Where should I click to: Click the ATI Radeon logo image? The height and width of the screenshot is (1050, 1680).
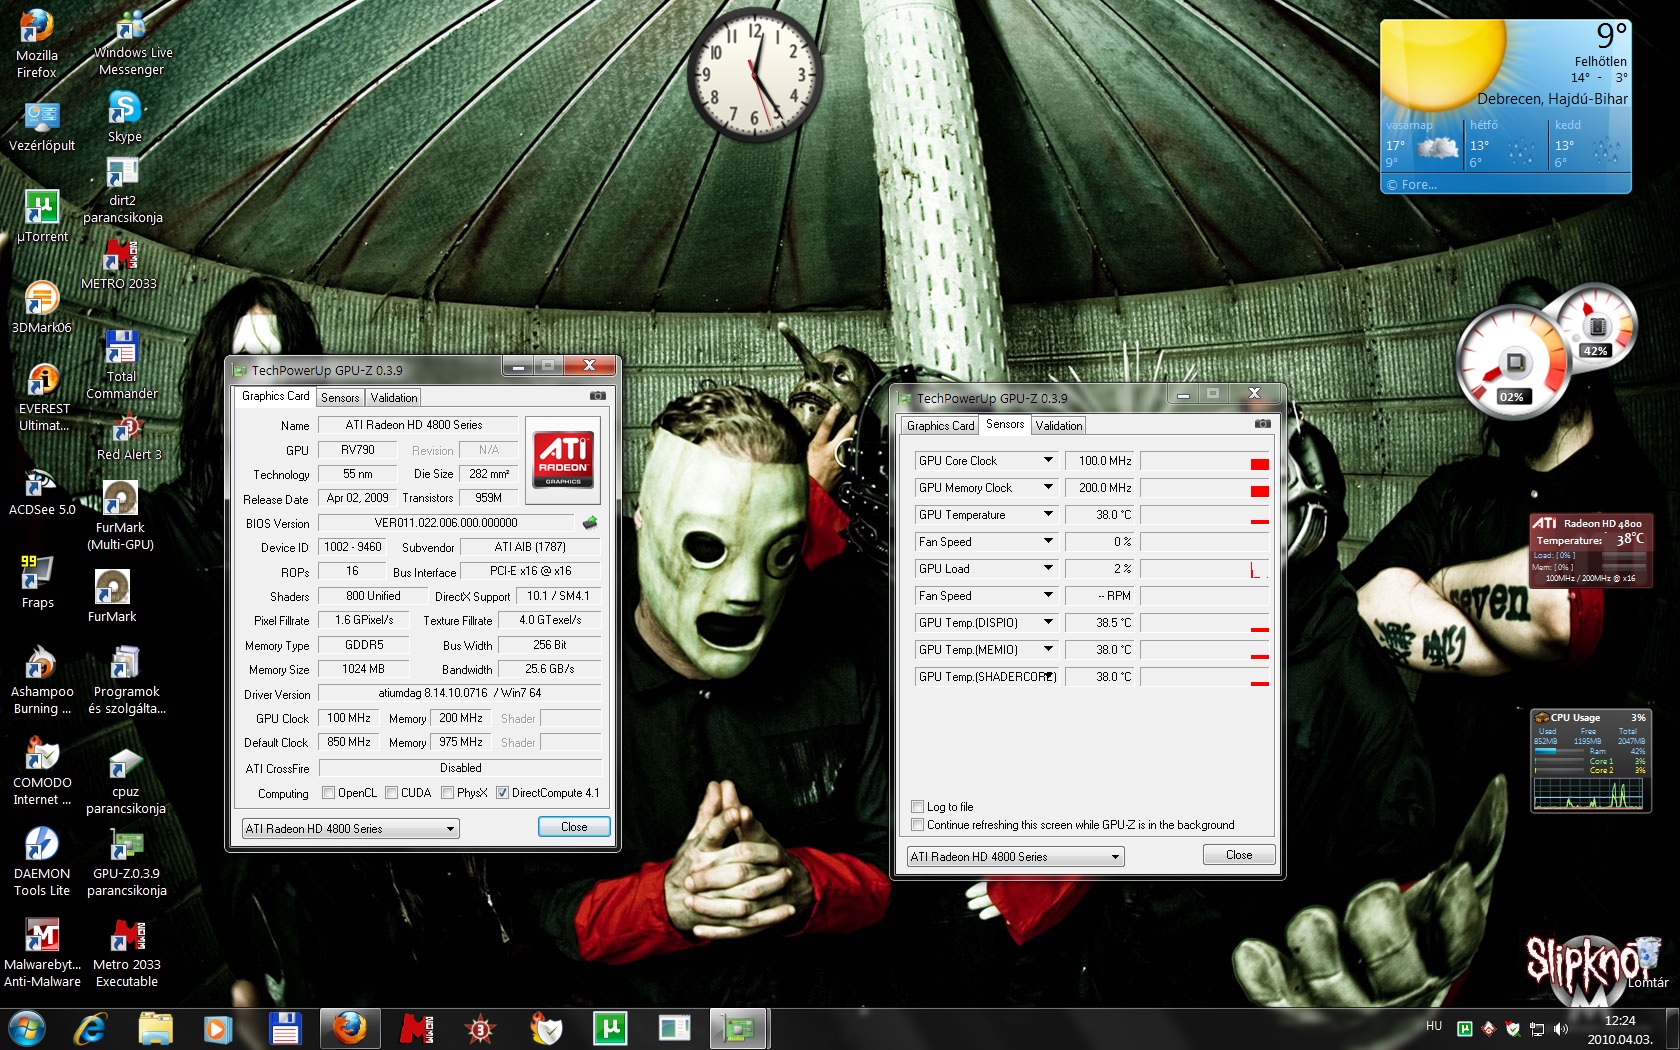pyautogui.click(x=563, y=459)
